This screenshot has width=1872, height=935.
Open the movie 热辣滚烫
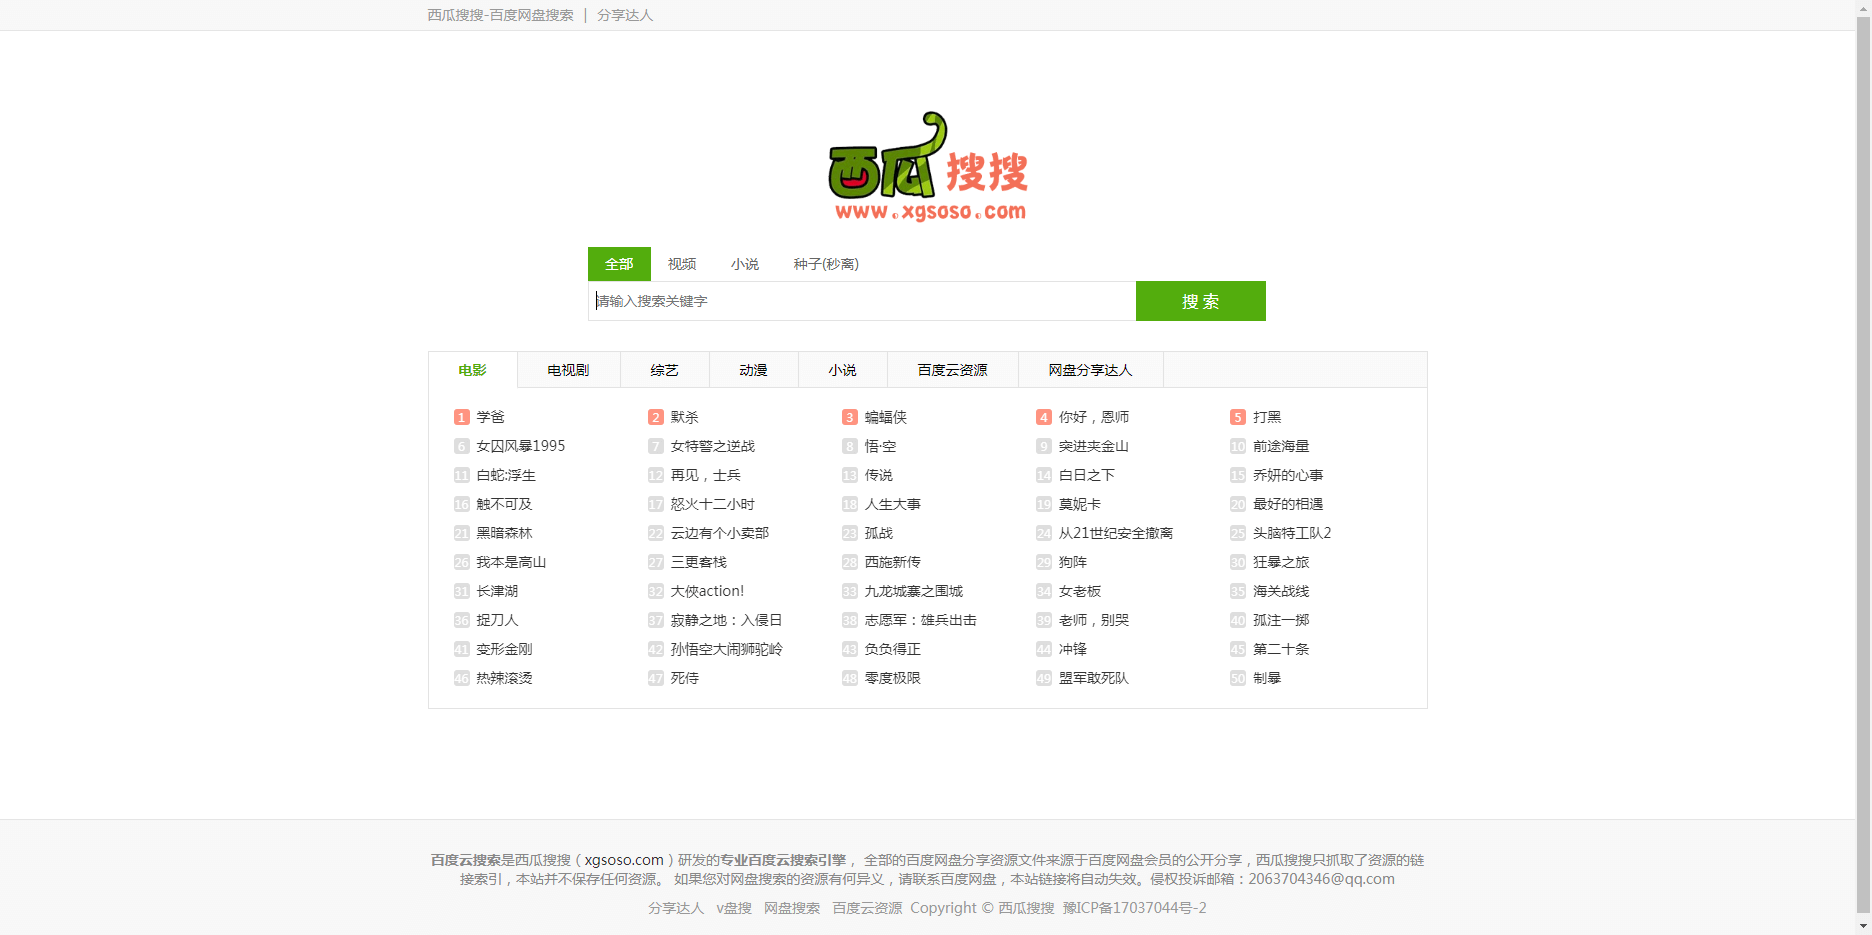[505, 678]
